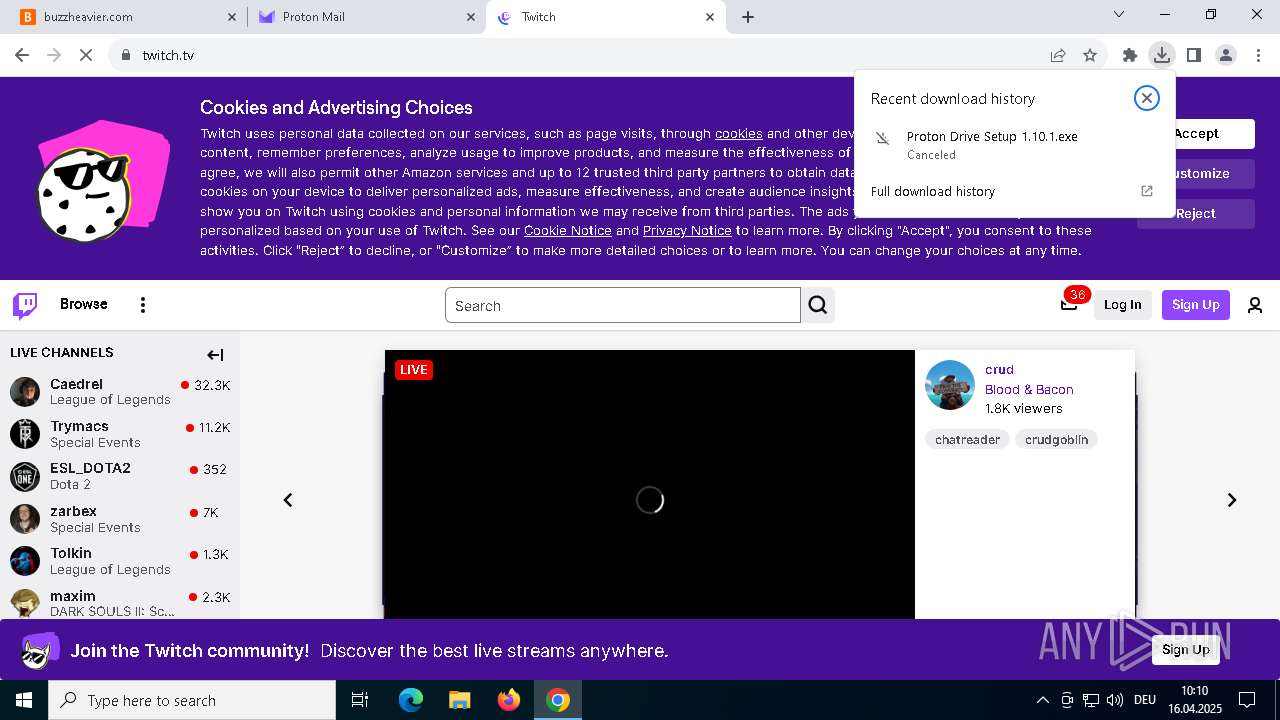The height and width of the screenshot is (720, 1280).
Task: Open the three-dots more menu beside Browse
Action: coord(143,305)
